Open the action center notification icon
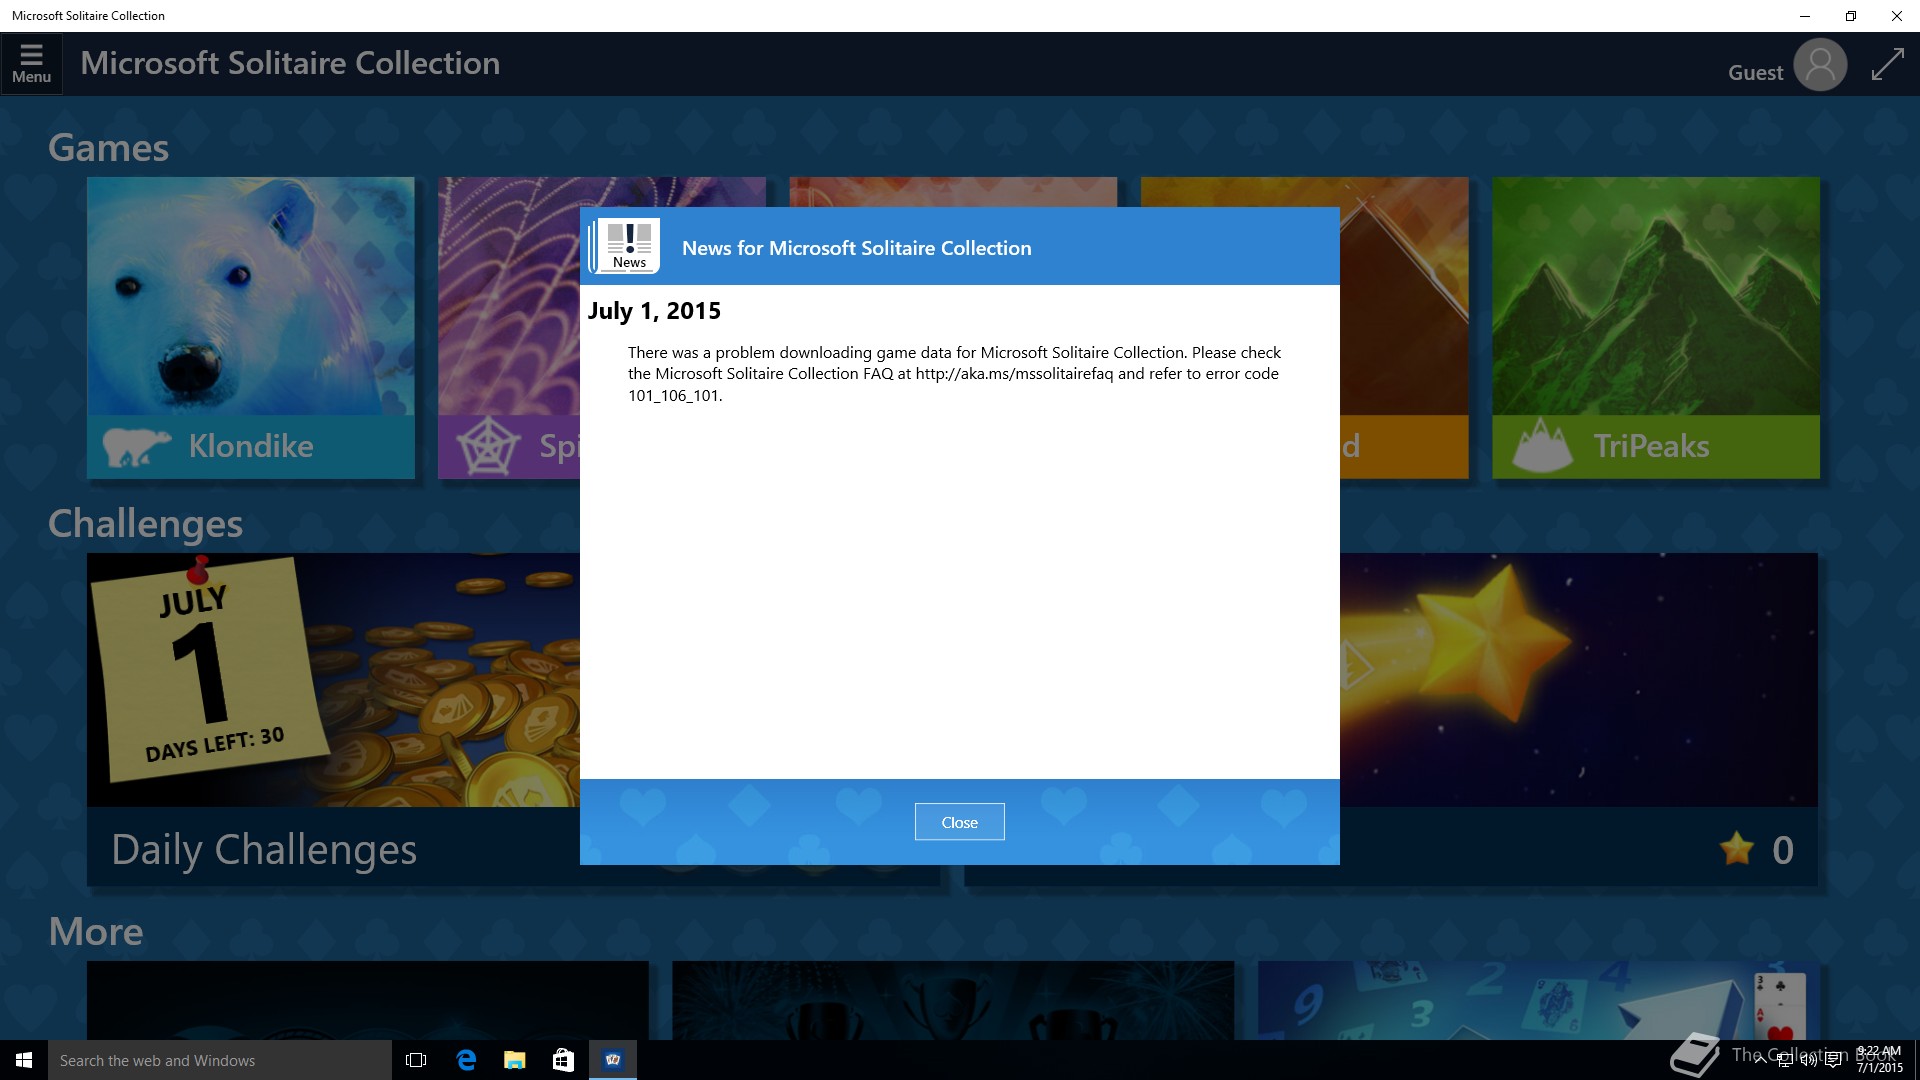Image resolution: width=1920 pixels, height=1080 pixels. coord(1833,1060)
